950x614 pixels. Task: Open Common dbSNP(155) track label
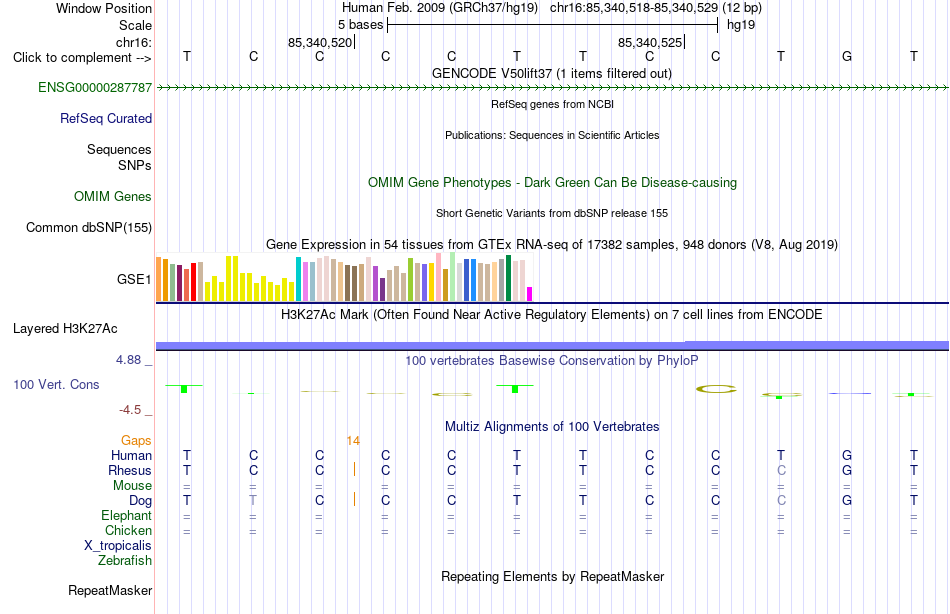89,227
